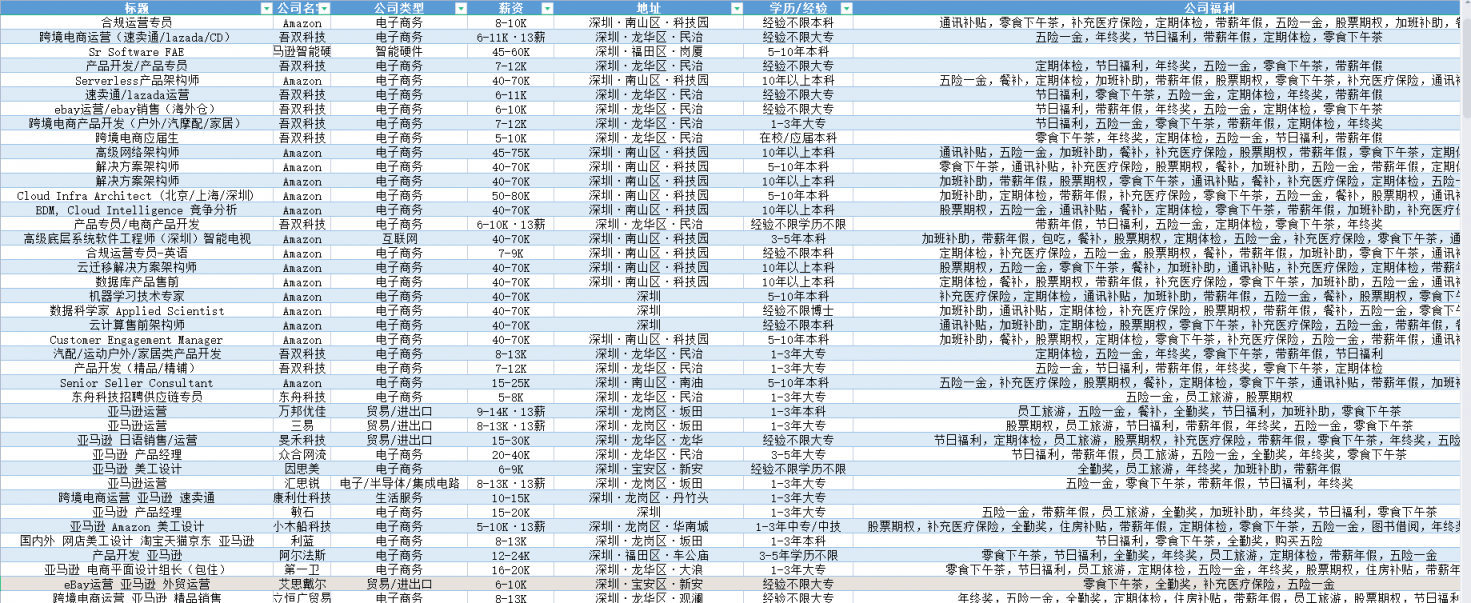Click the 因思美 company cell

(x=302, y=469)
